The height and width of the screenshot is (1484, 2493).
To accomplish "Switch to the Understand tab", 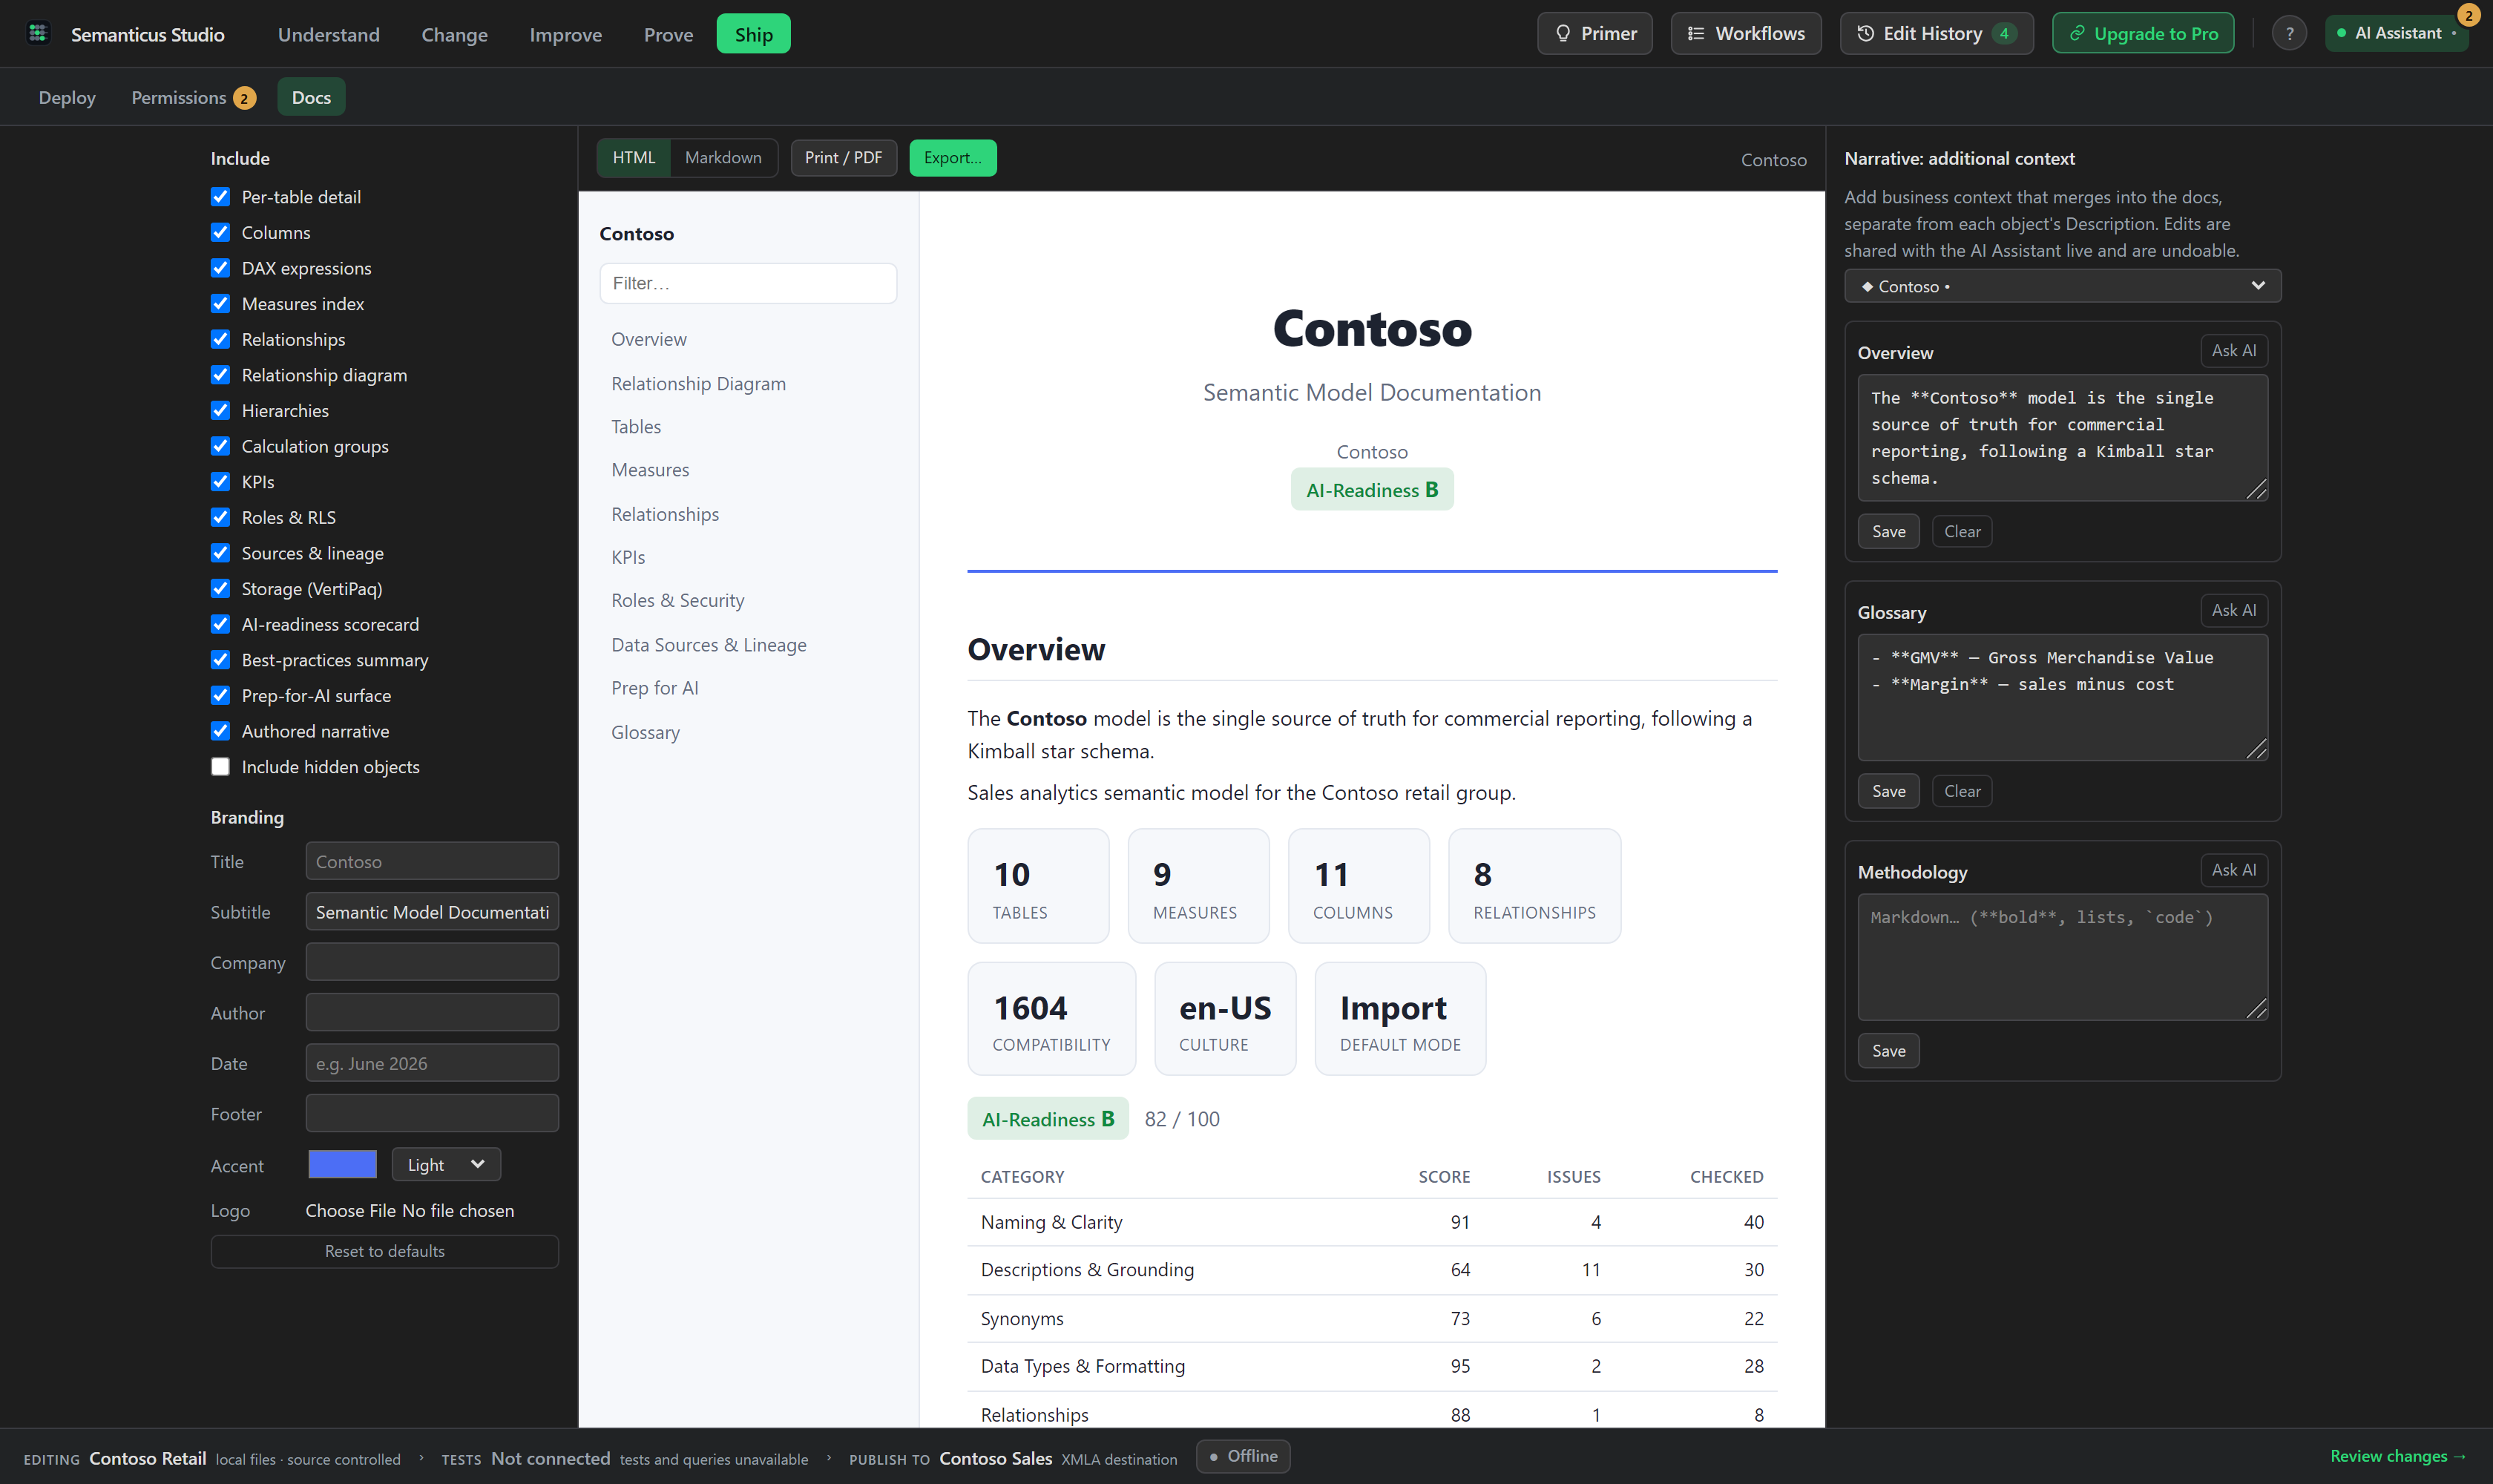I will tap(328, 34).
